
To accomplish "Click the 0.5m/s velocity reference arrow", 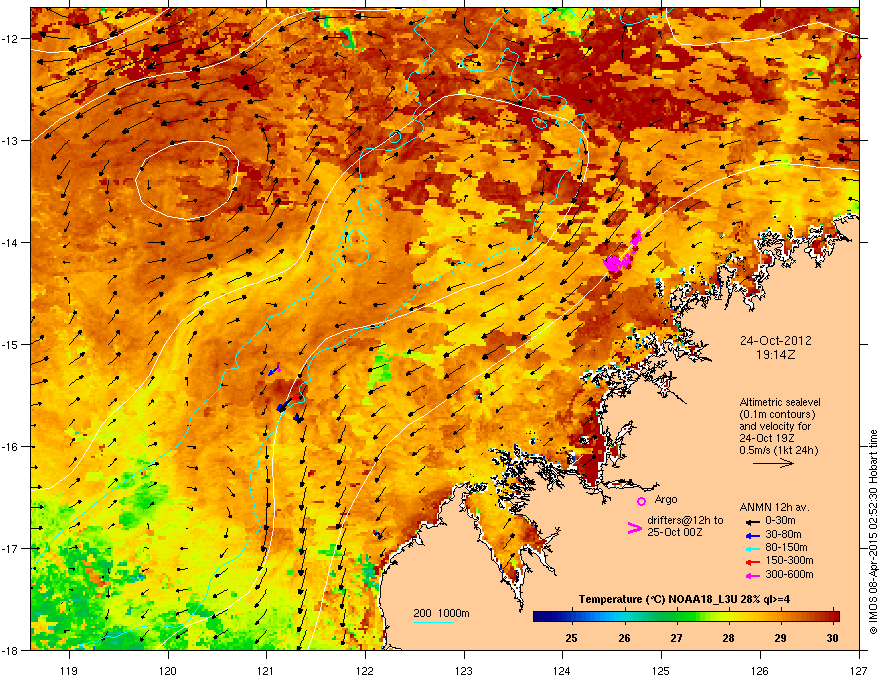I will click(x=773, y=463).
